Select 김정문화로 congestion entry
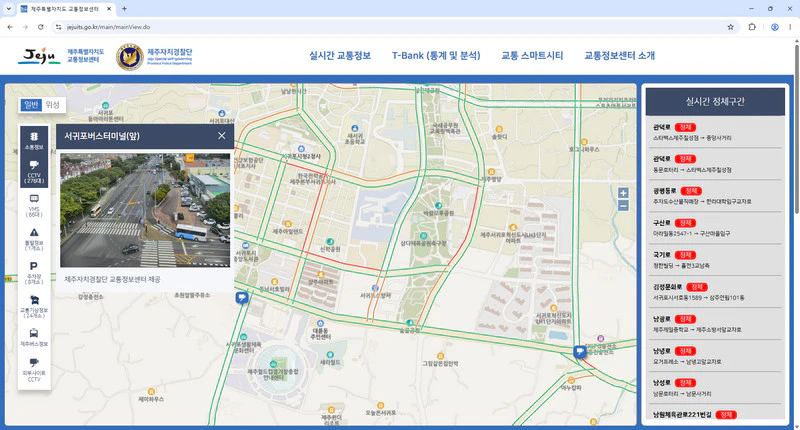The height and width of the screenshot is (430, 800). click(715, 292)
